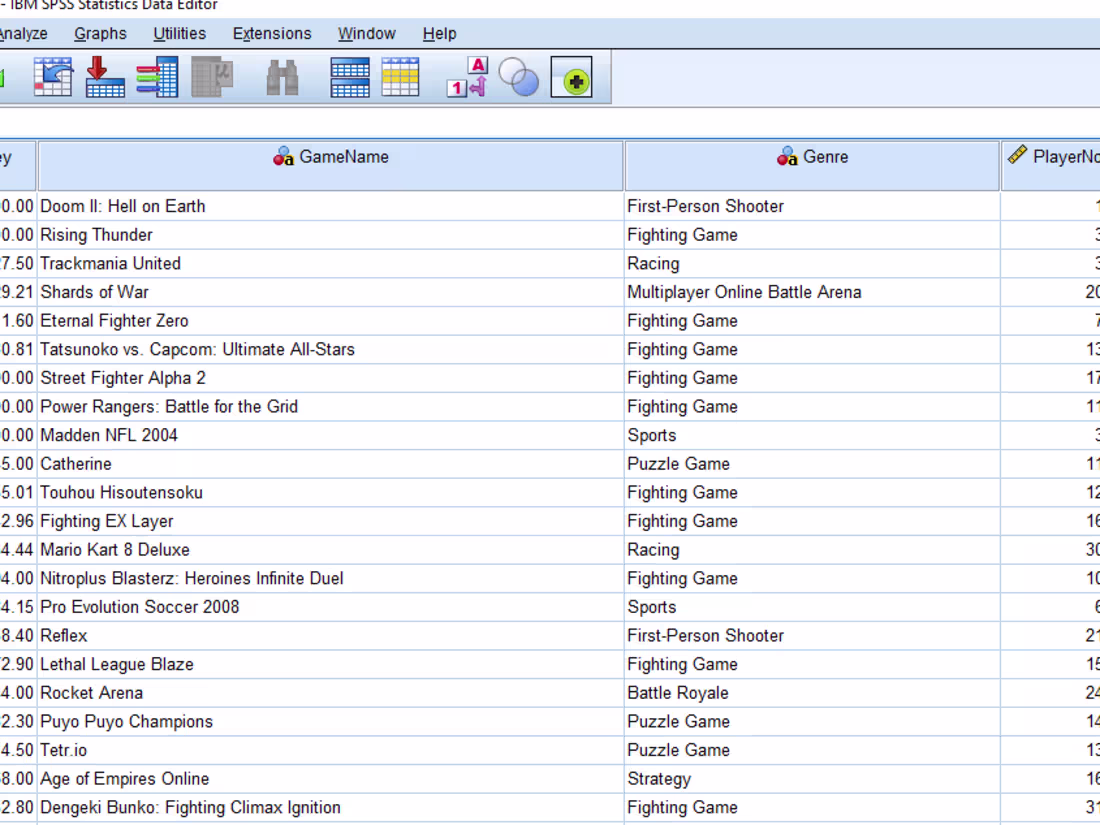Select the cell 'Rocket Arena'
The image size is (1100, 825).
330,693
